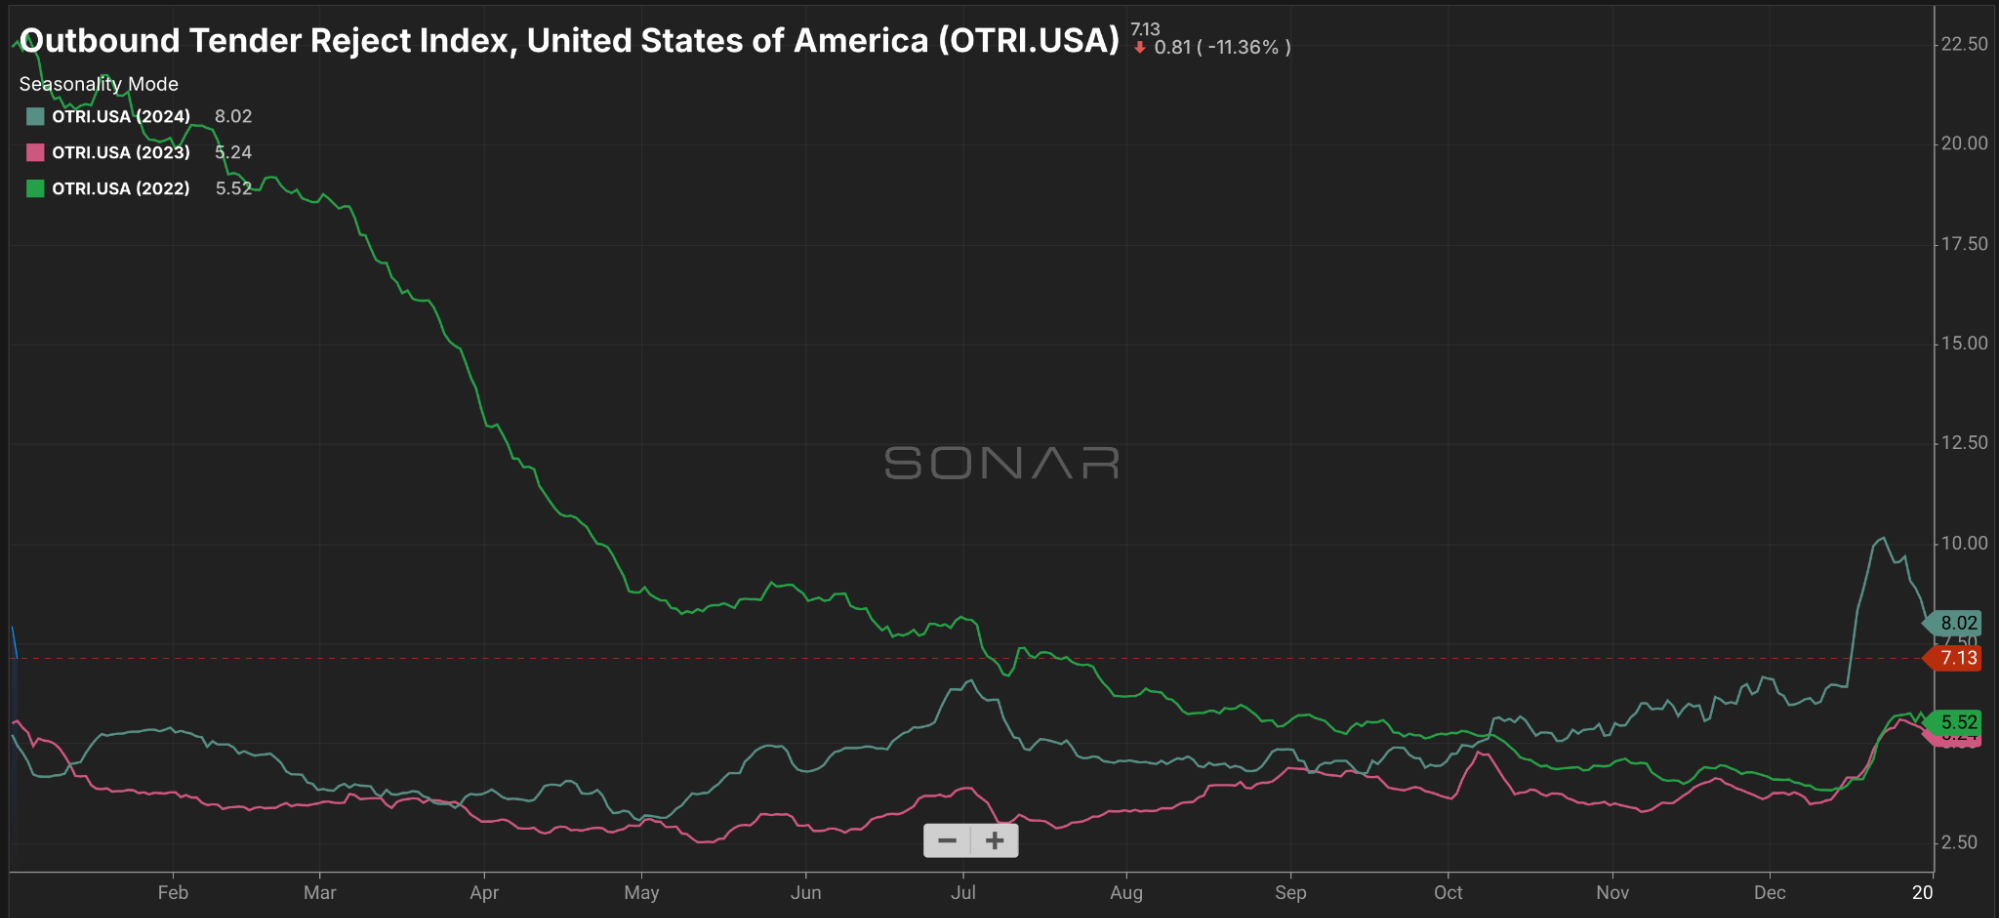
Task: Click the green 2022 legend color swatch
Action: (35, 188)
